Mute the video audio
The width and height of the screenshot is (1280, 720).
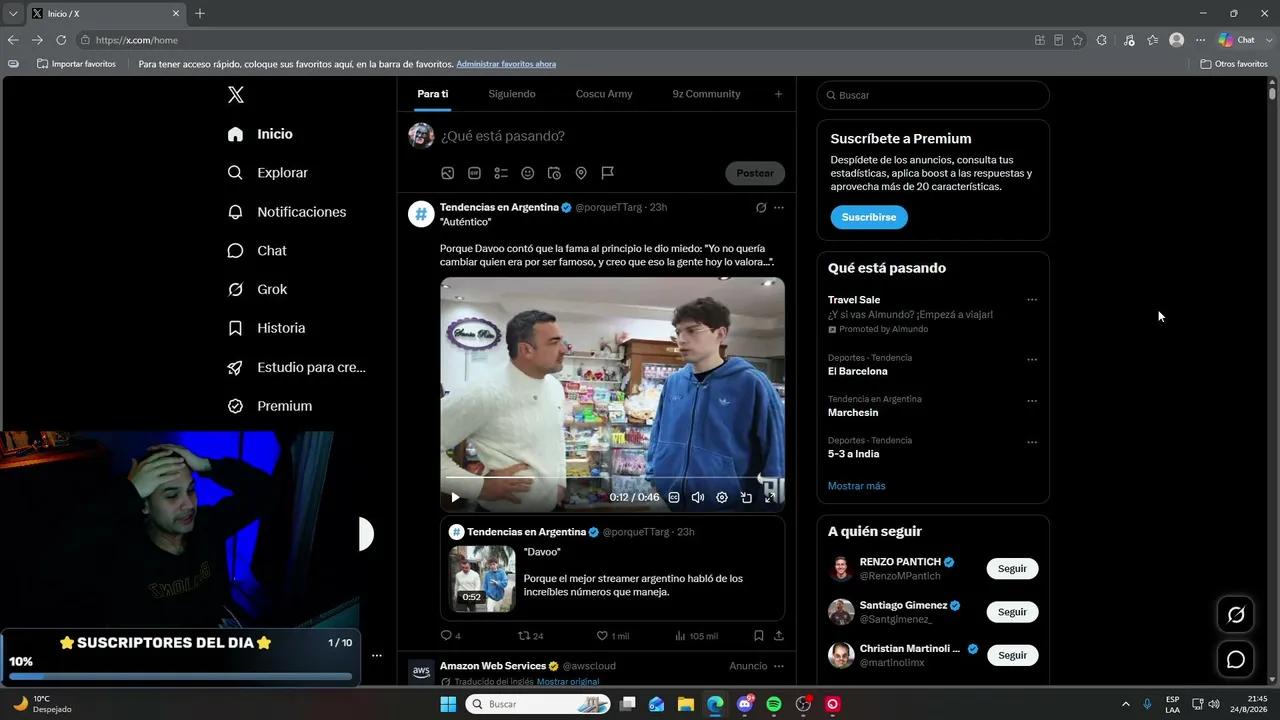click(698, 497)
